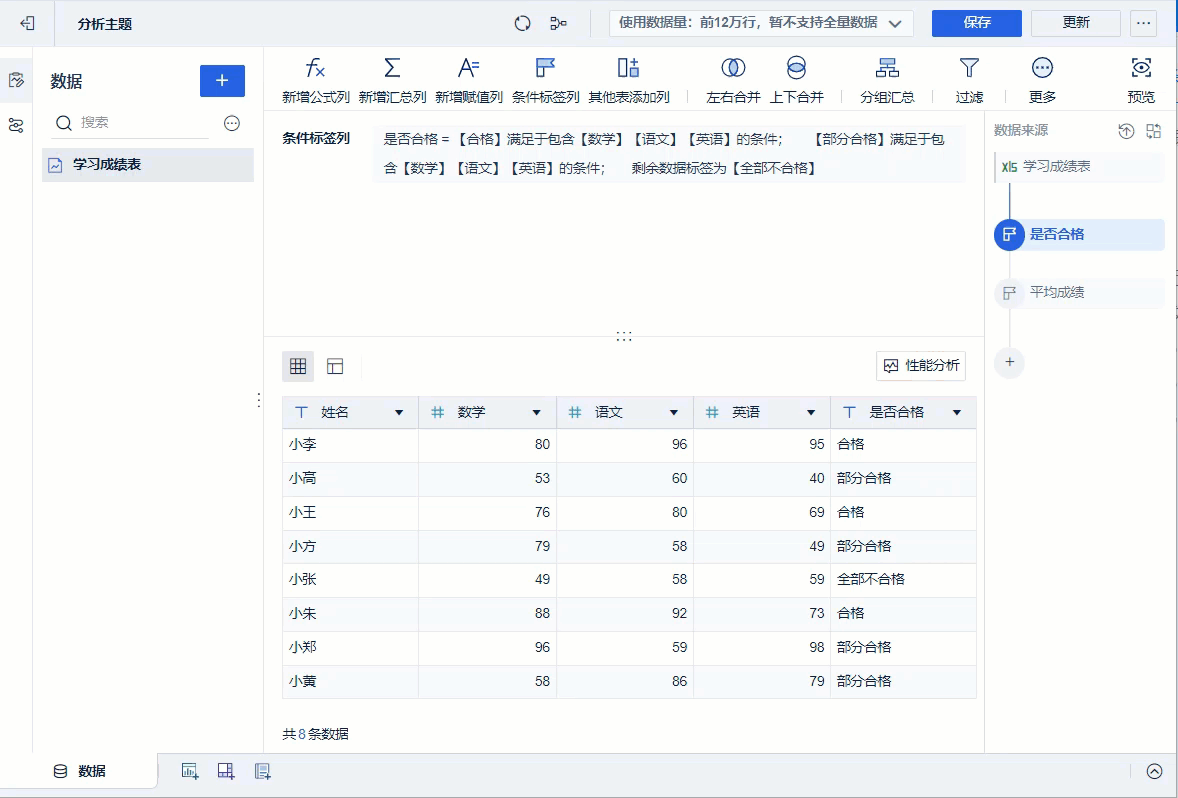Click 新增公式列 toolbar tool
The height and width of the screenshot is (798, 1178).
pyautogui.click(x=316, y=80)
